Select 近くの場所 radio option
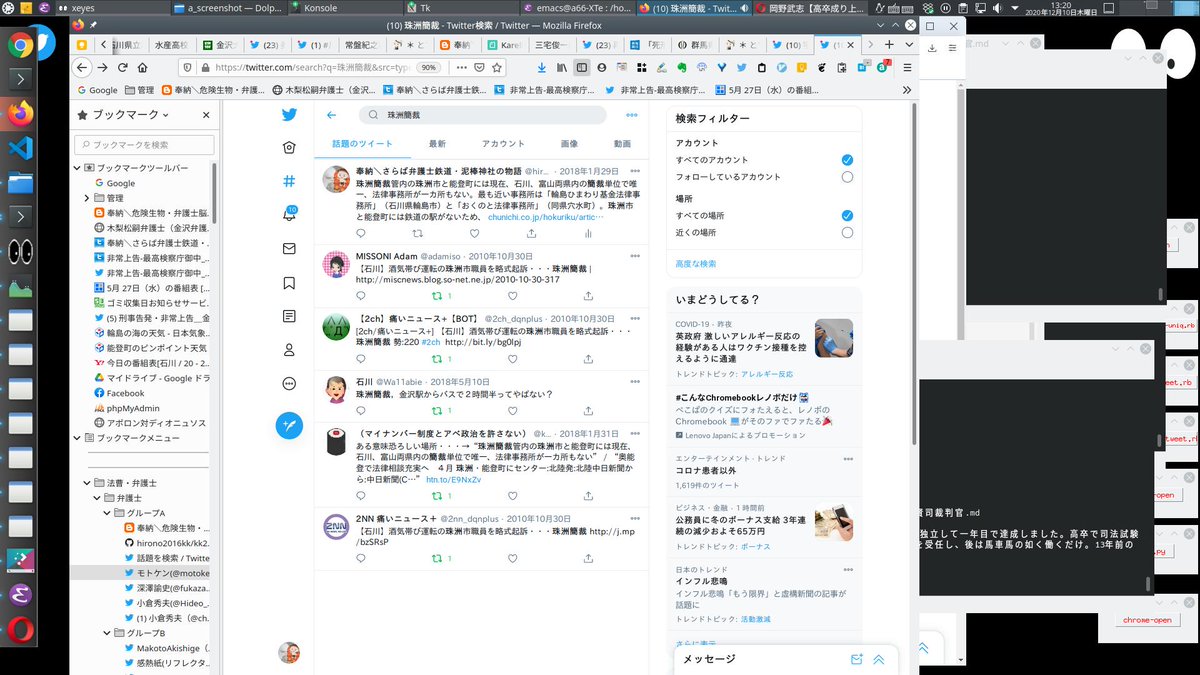The height and width of the screenshot is (675, 1200). tap(847, 232)
